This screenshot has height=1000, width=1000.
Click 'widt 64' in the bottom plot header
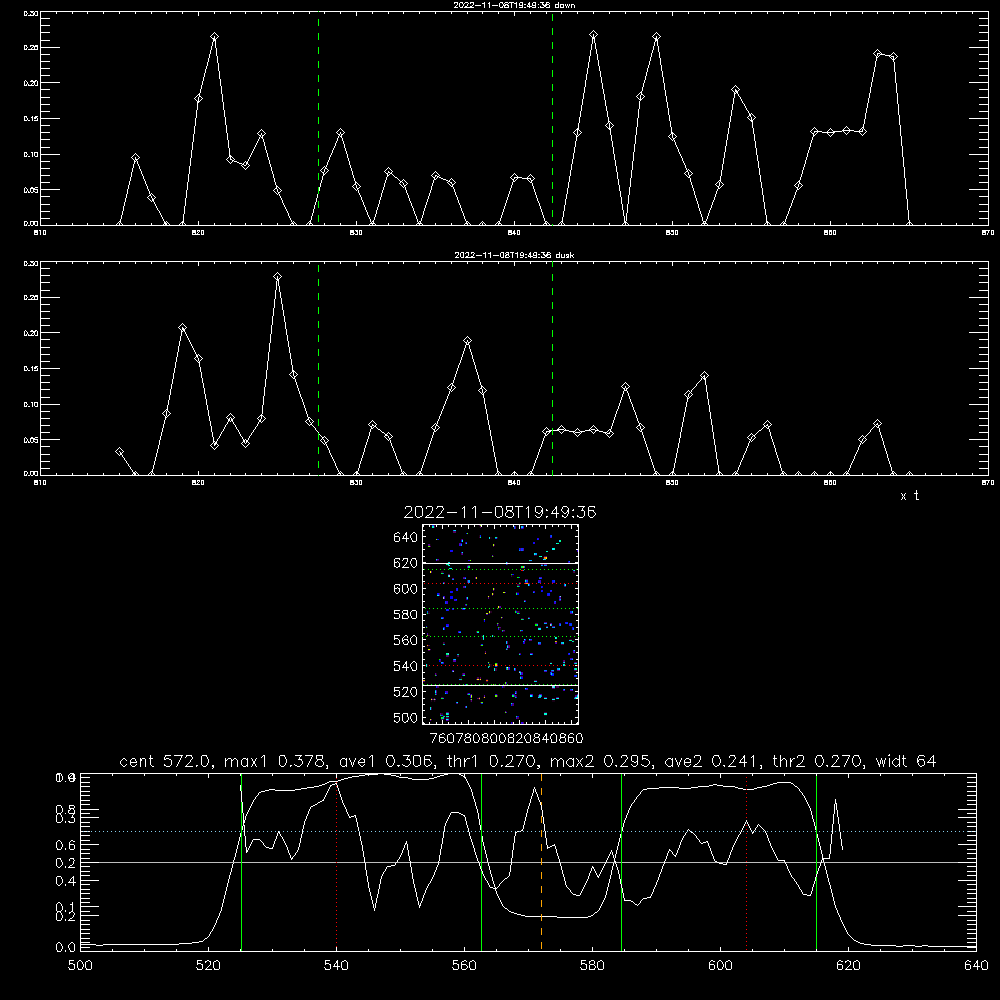pyautogui.click(x=906, y=761)
